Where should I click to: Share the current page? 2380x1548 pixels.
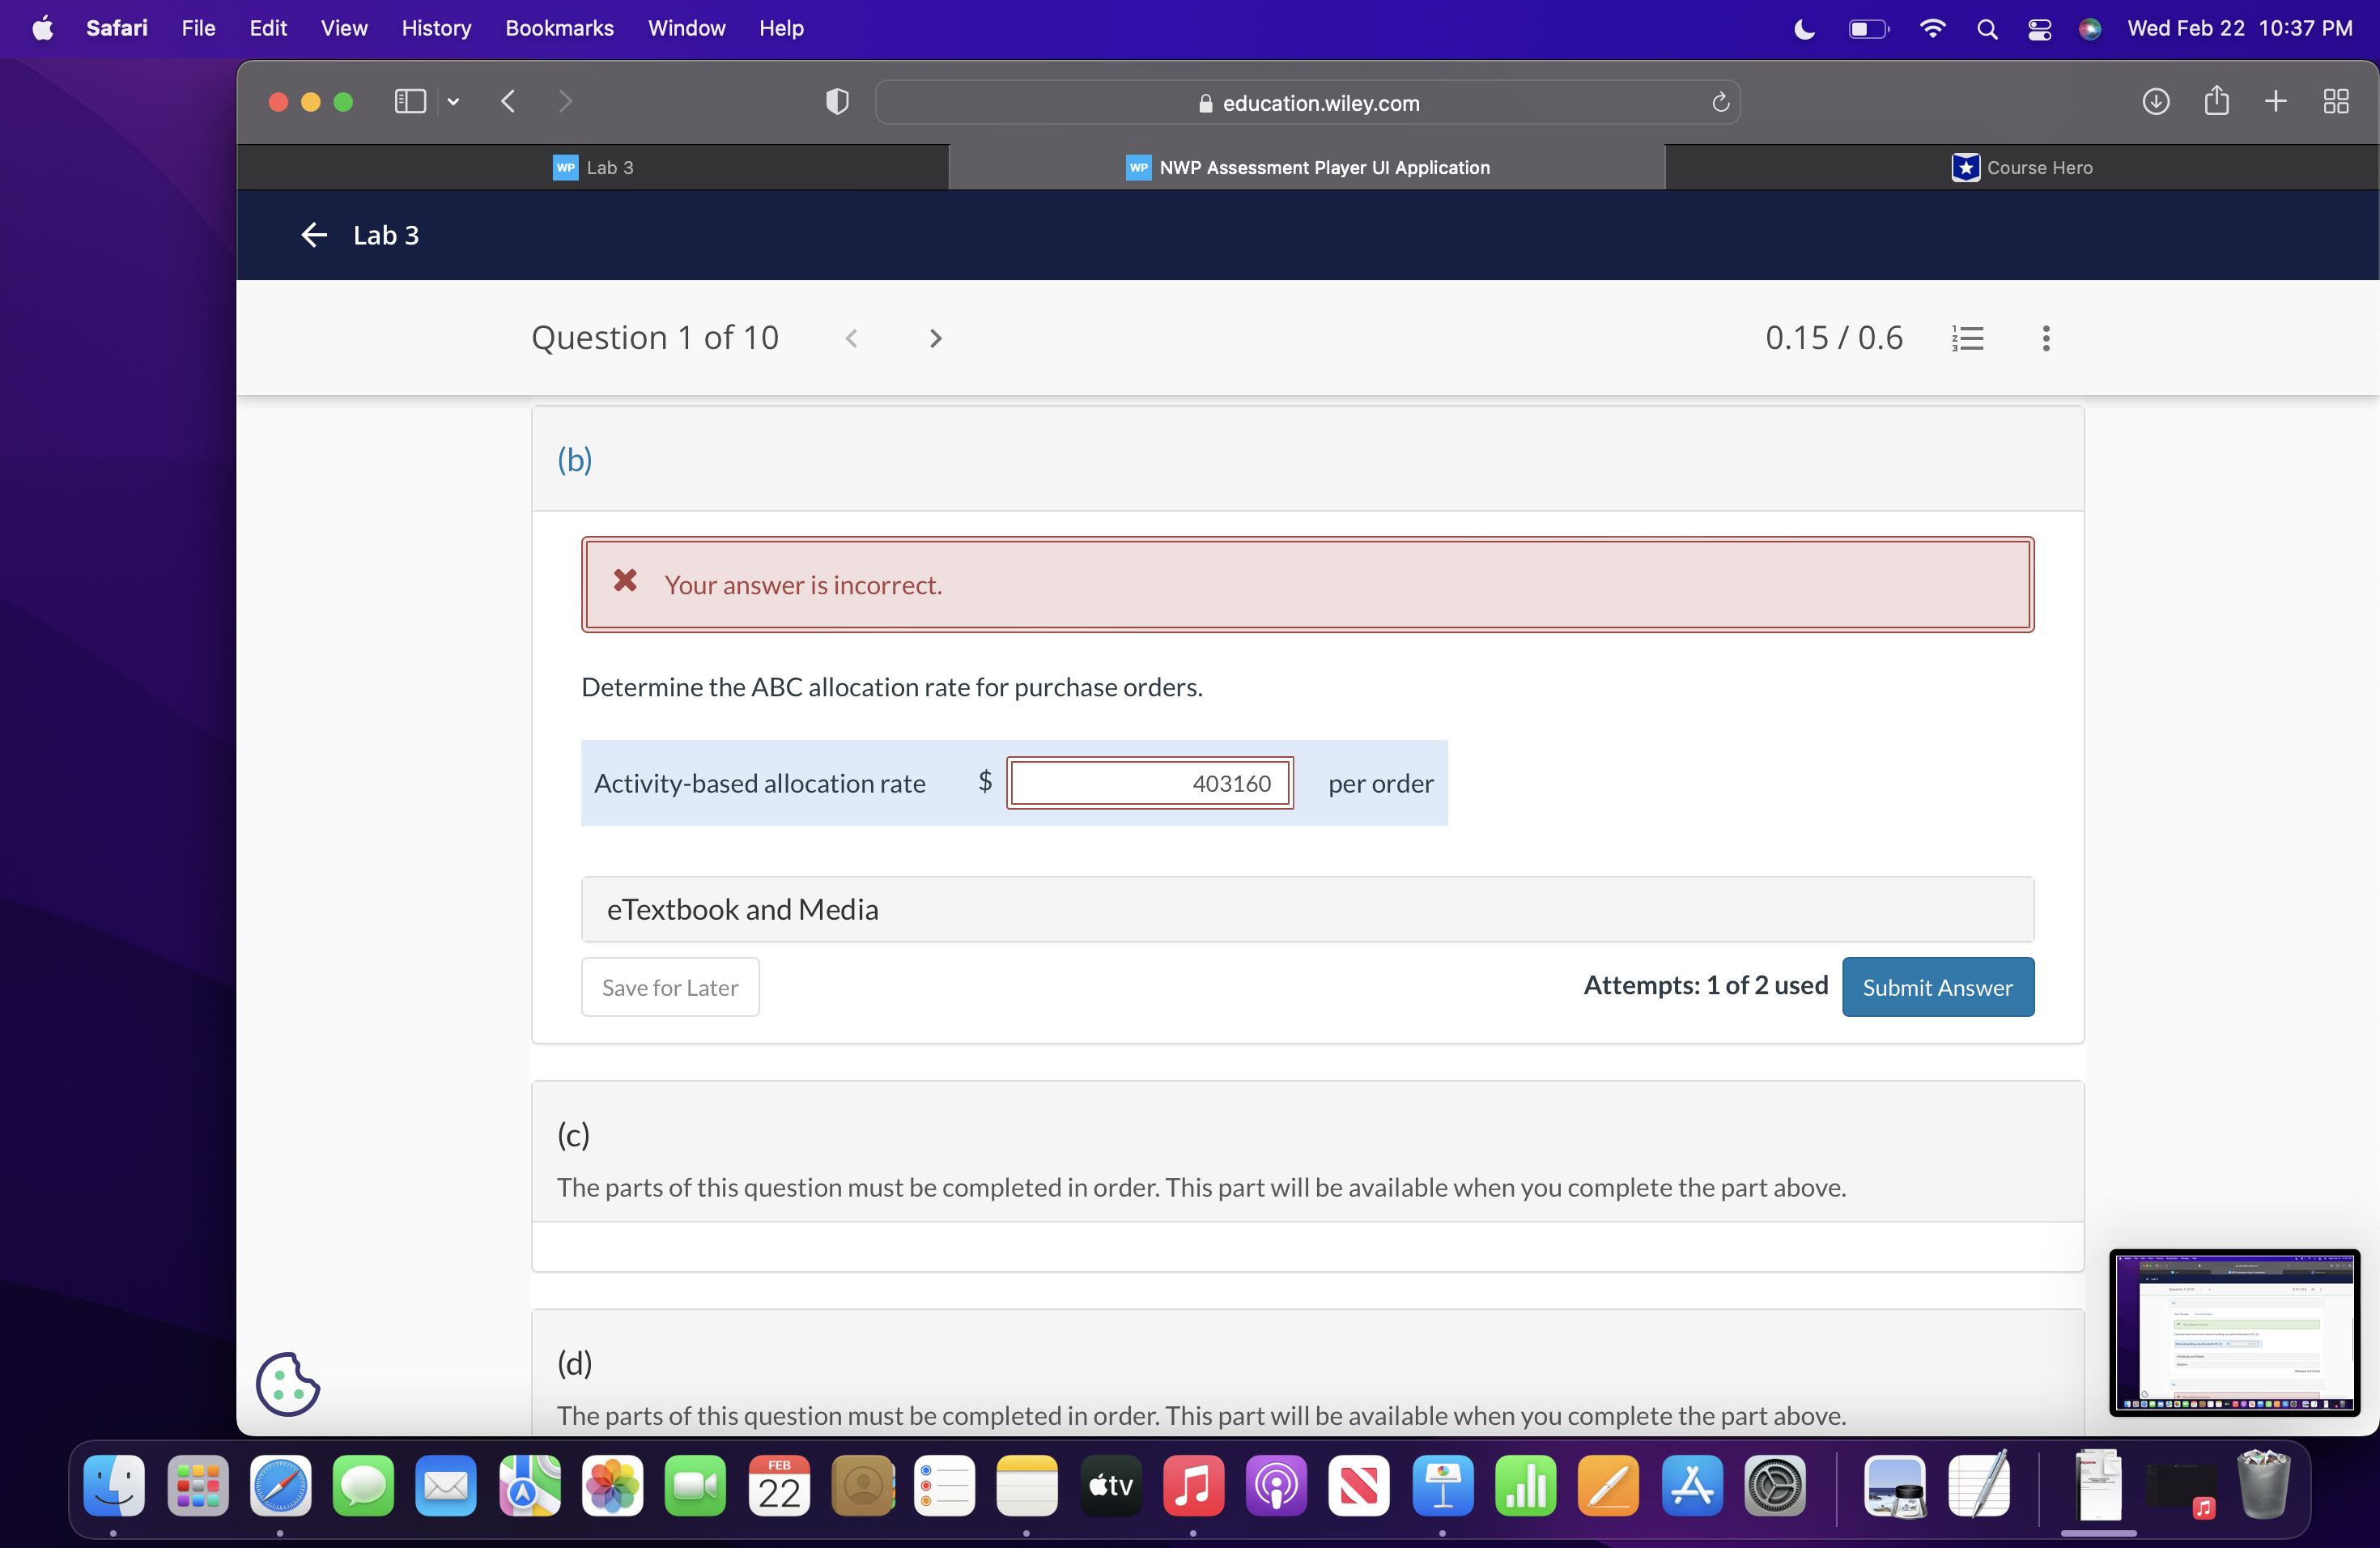(x=2216, y=101)
